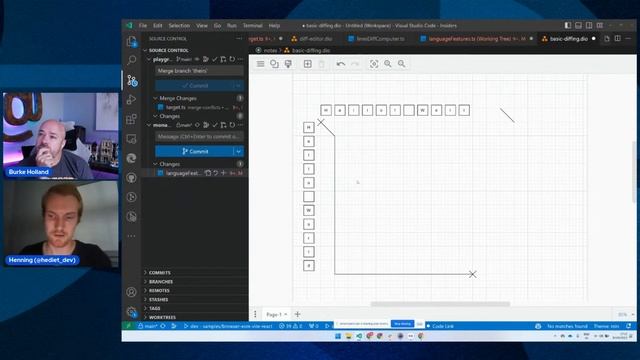The width and height of the screenshot is (640, 360).
Task: Refresh icon in the playgr repository row
Action: click(x=232, y=60)
